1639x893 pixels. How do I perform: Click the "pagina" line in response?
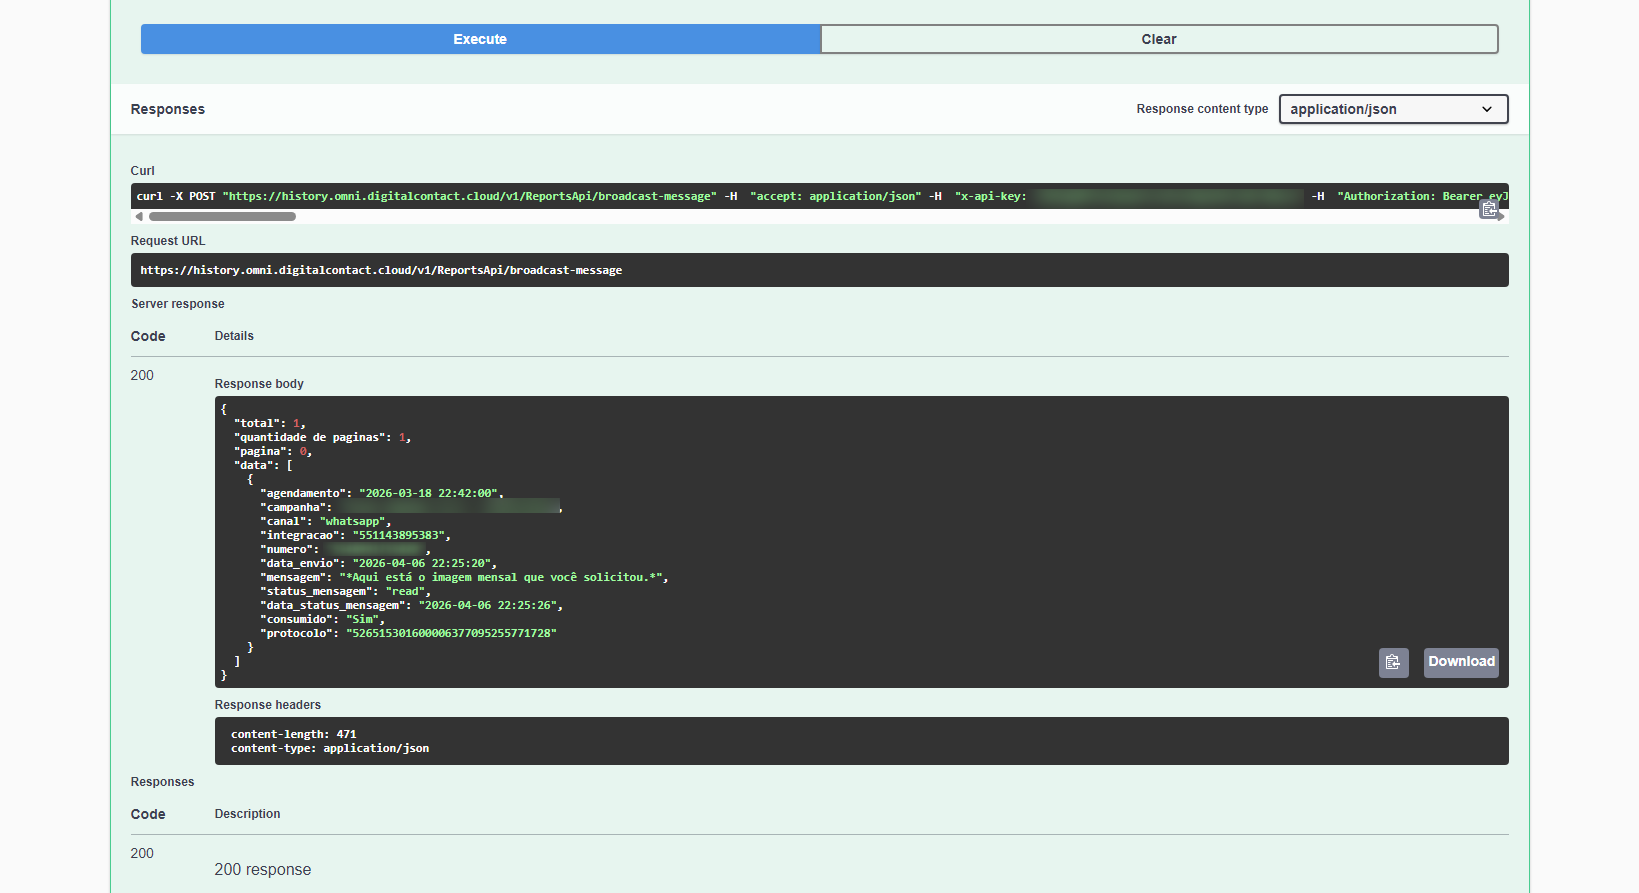pyautogui.click(x=273, y=451)
